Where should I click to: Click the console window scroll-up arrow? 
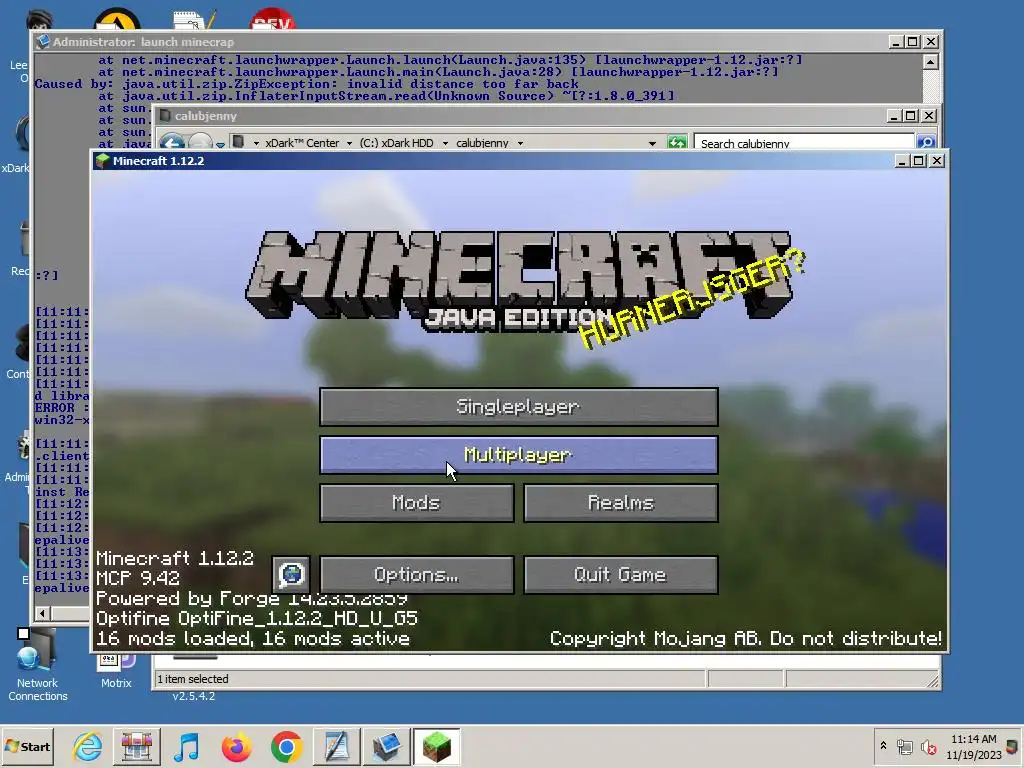pyautogui.click(x=931, y=62)
